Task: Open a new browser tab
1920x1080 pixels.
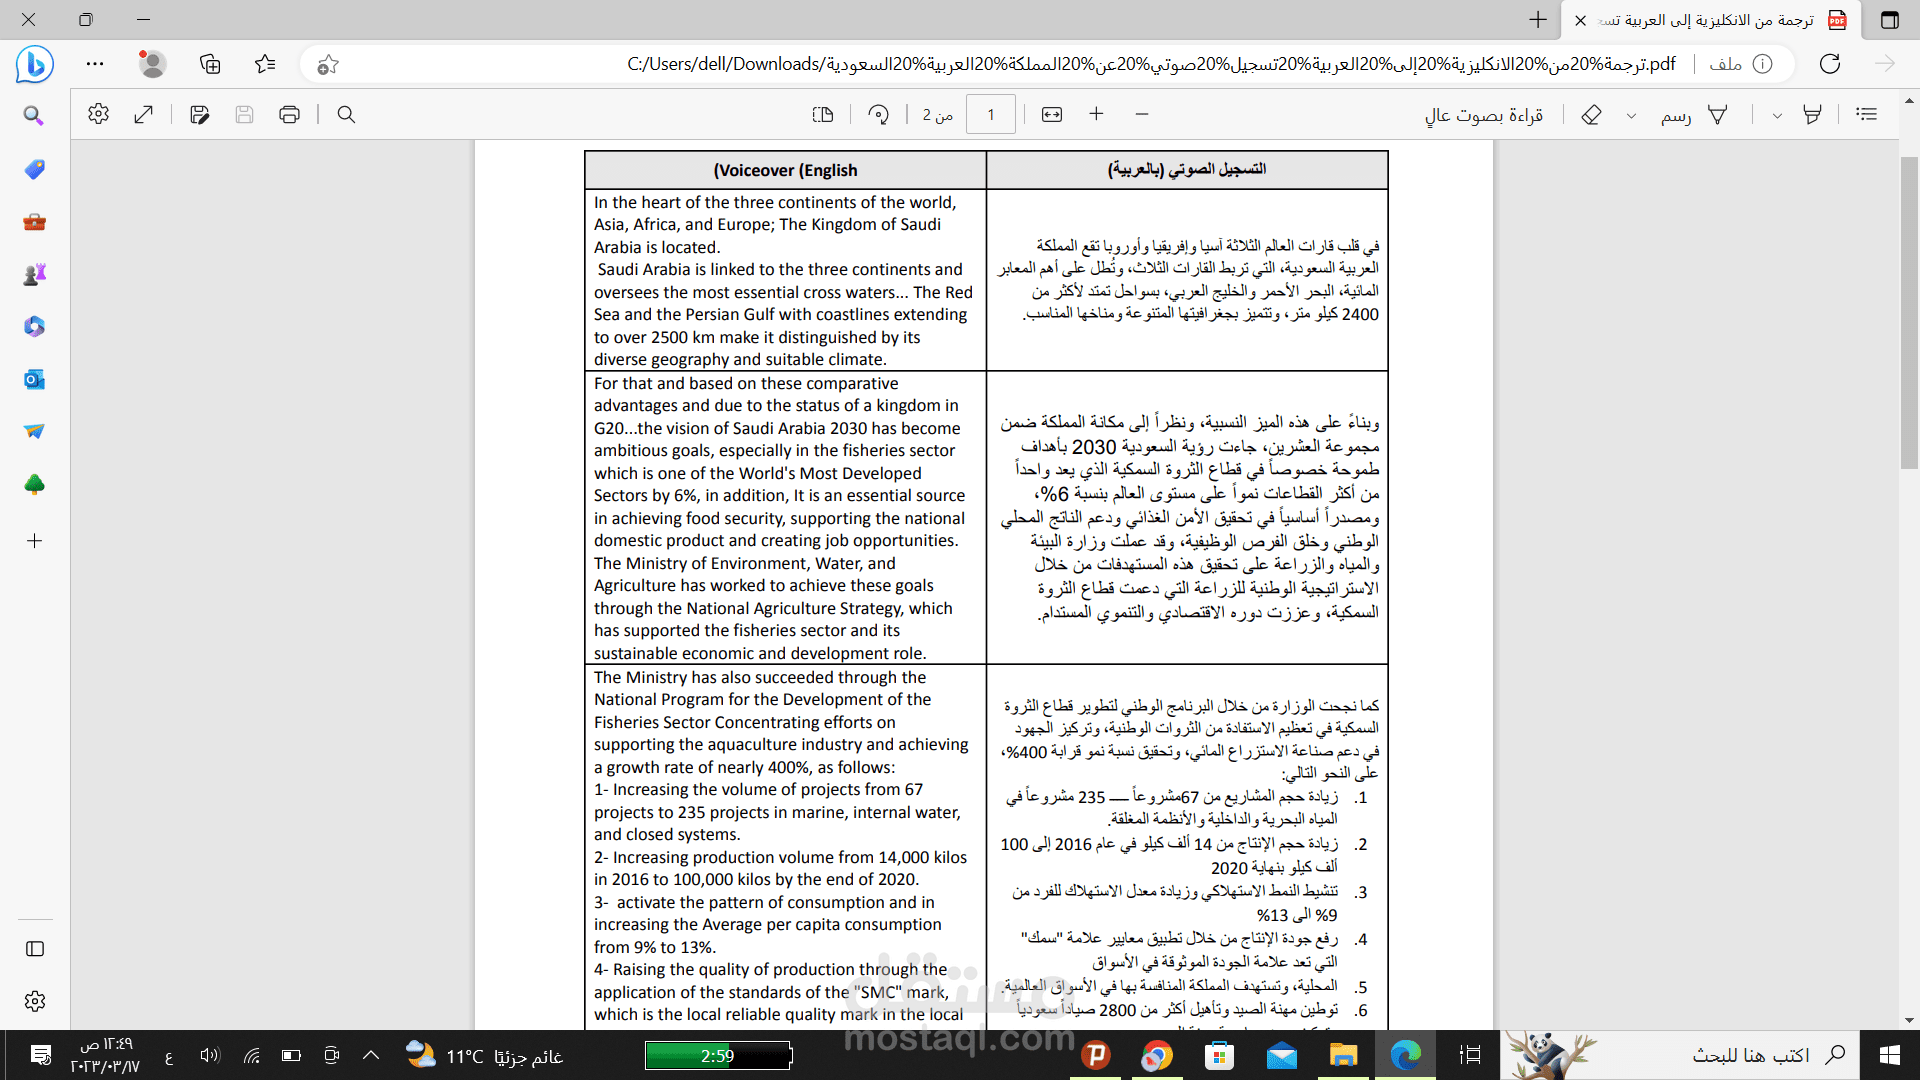Action: pos(1538,20)
